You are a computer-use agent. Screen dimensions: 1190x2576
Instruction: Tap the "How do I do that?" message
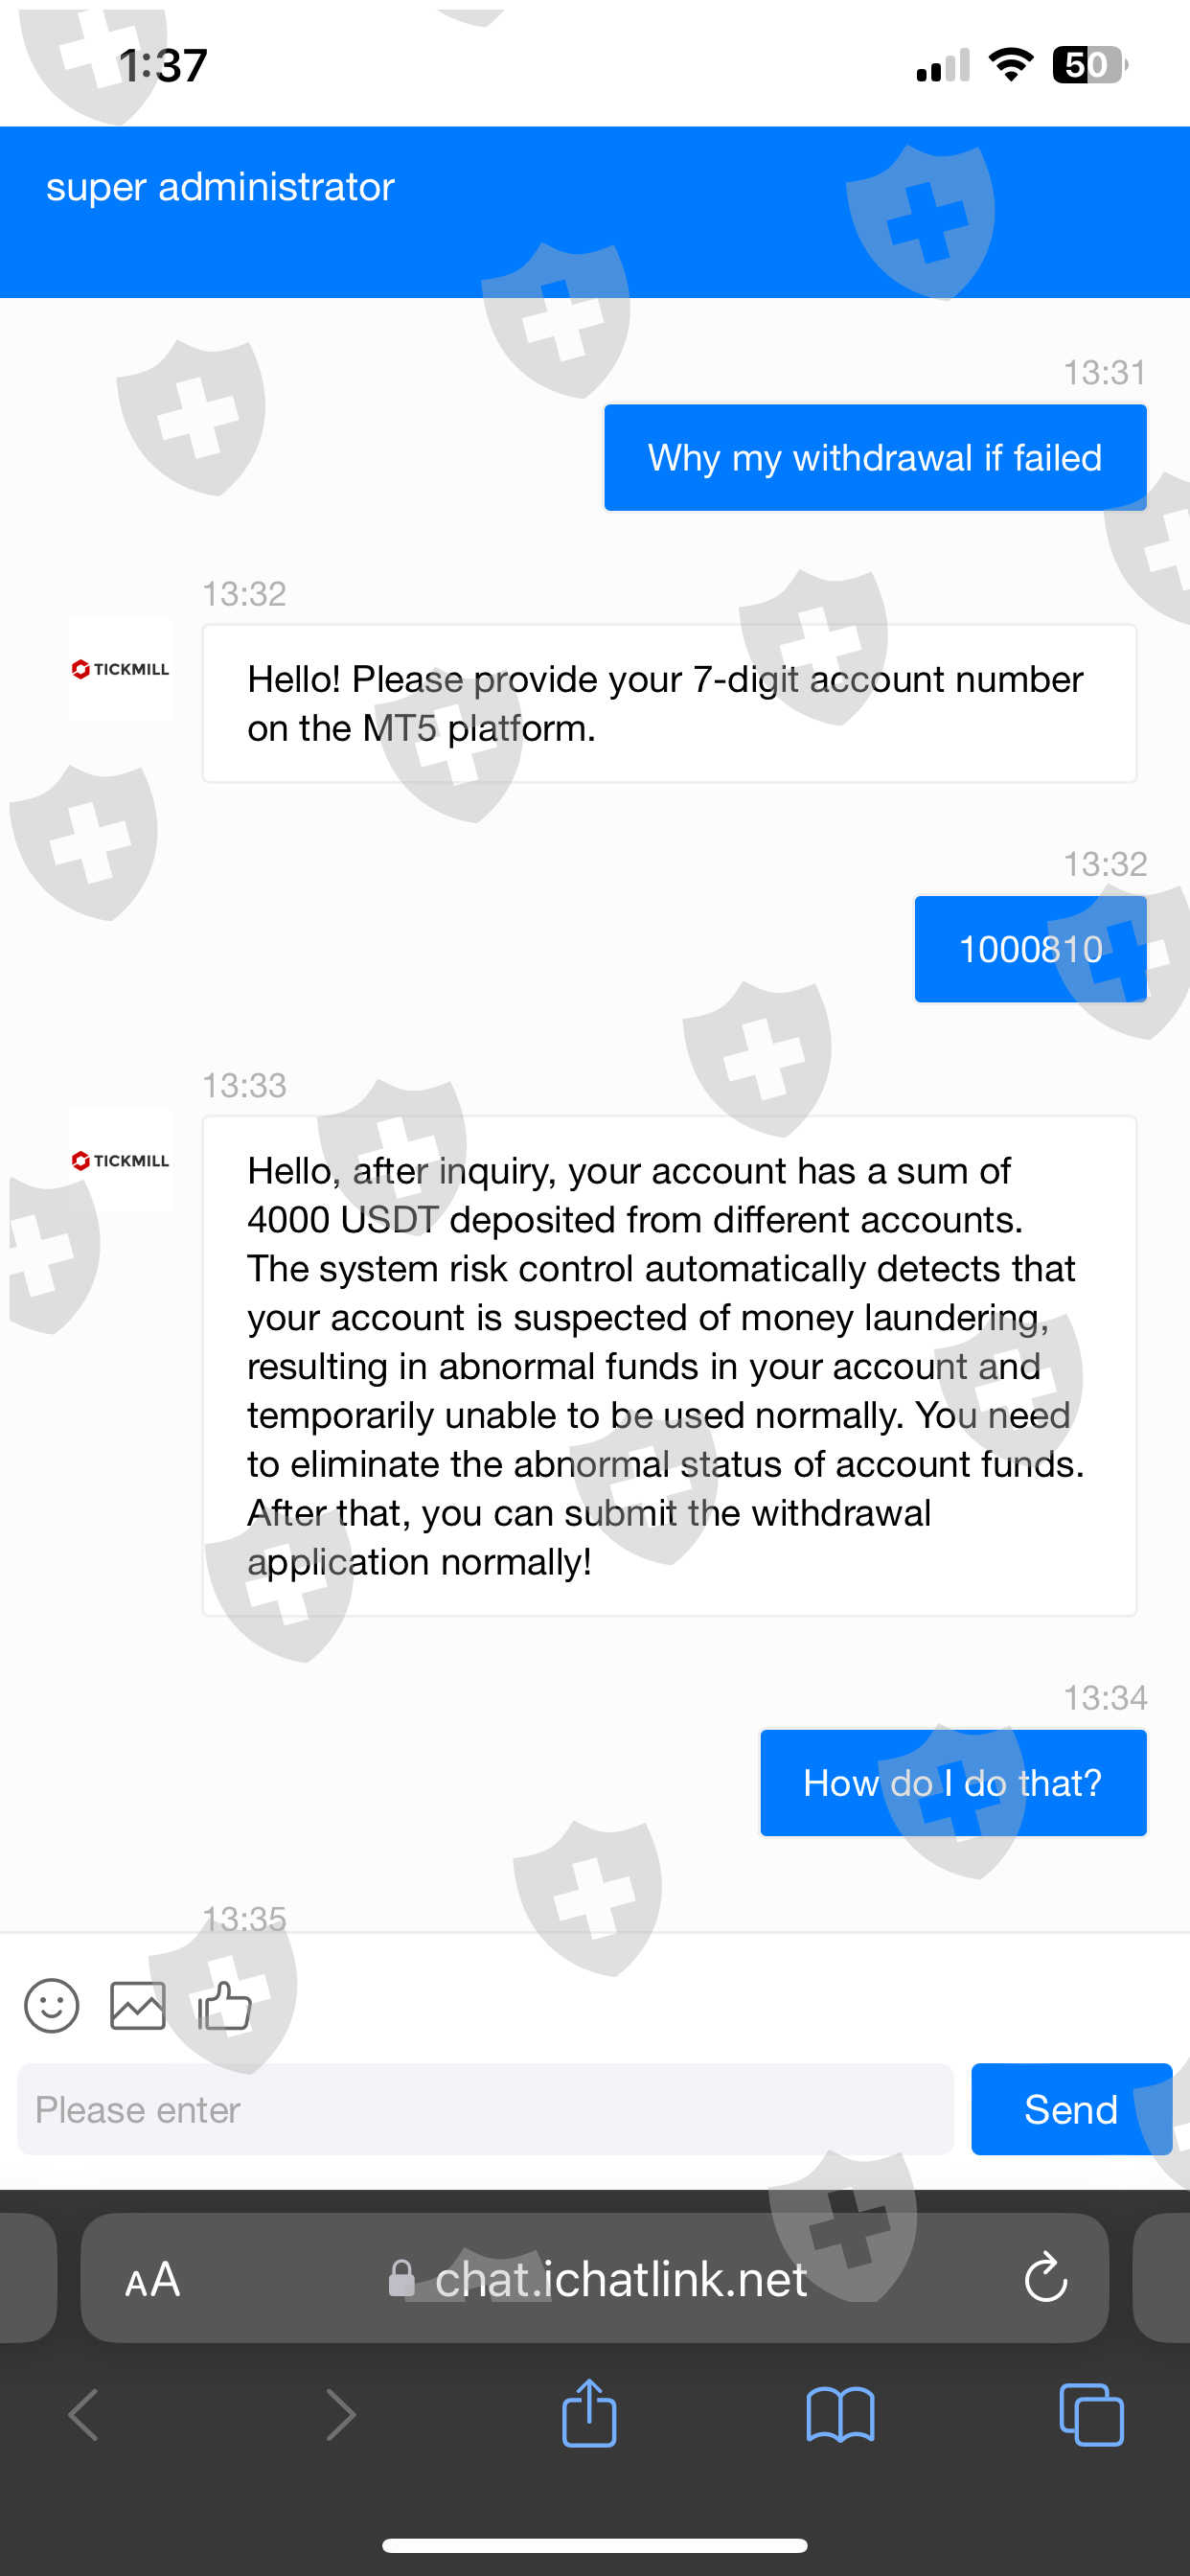pyautogui.click(x=952, y=1783)
